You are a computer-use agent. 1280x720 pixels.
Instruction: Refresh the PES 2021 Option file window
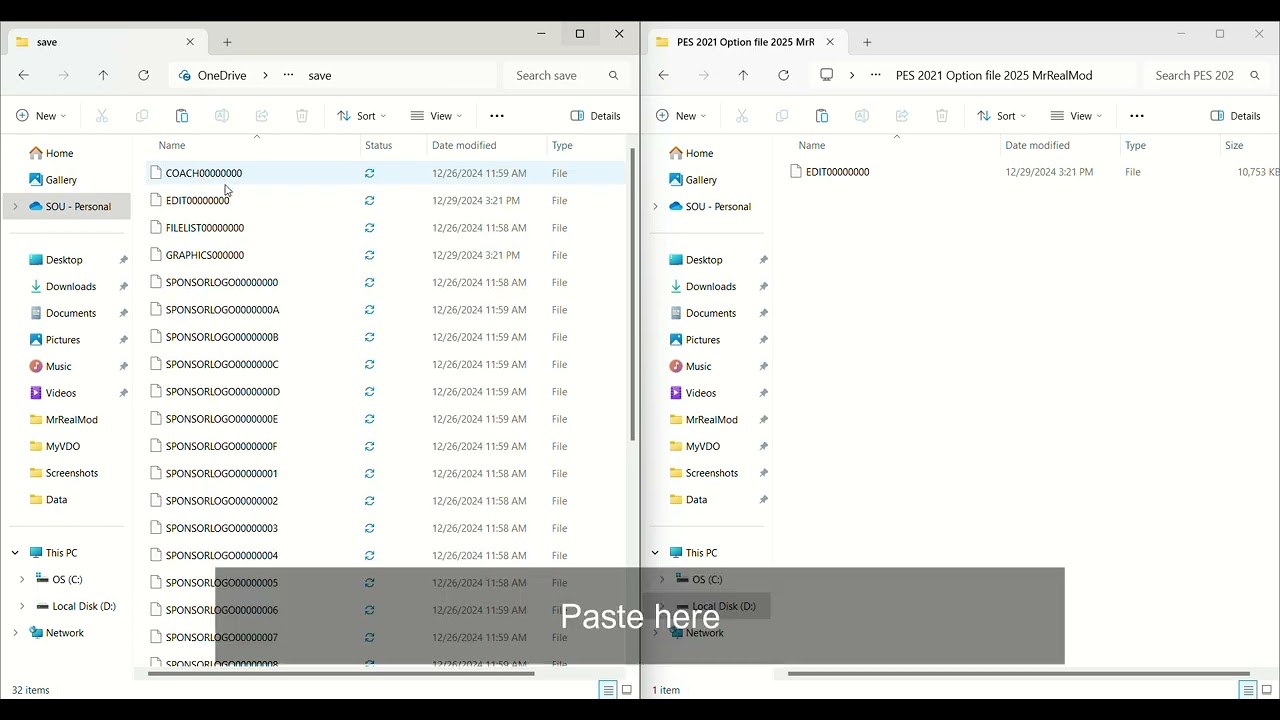(x=783, y=75)
